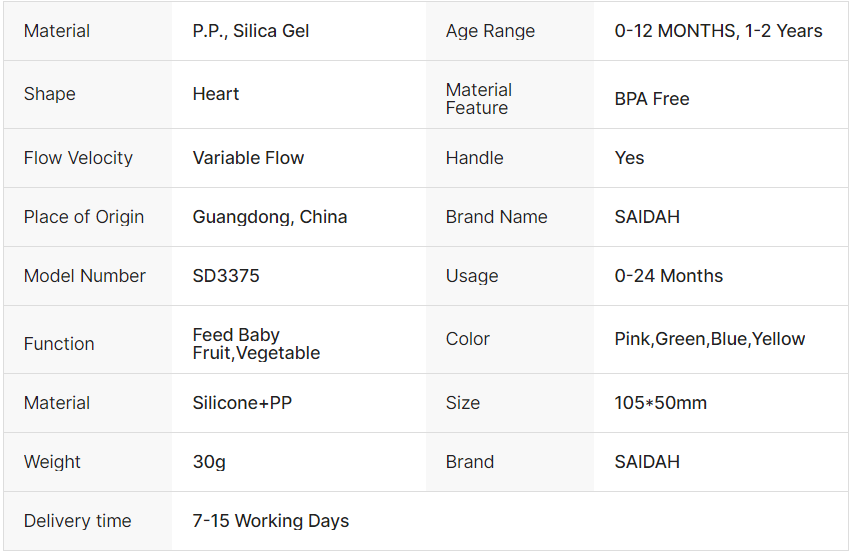Click the 'Brand Name' label
Image resolution: width=850 pixels, height=553 pixels.
click(497, 217)
